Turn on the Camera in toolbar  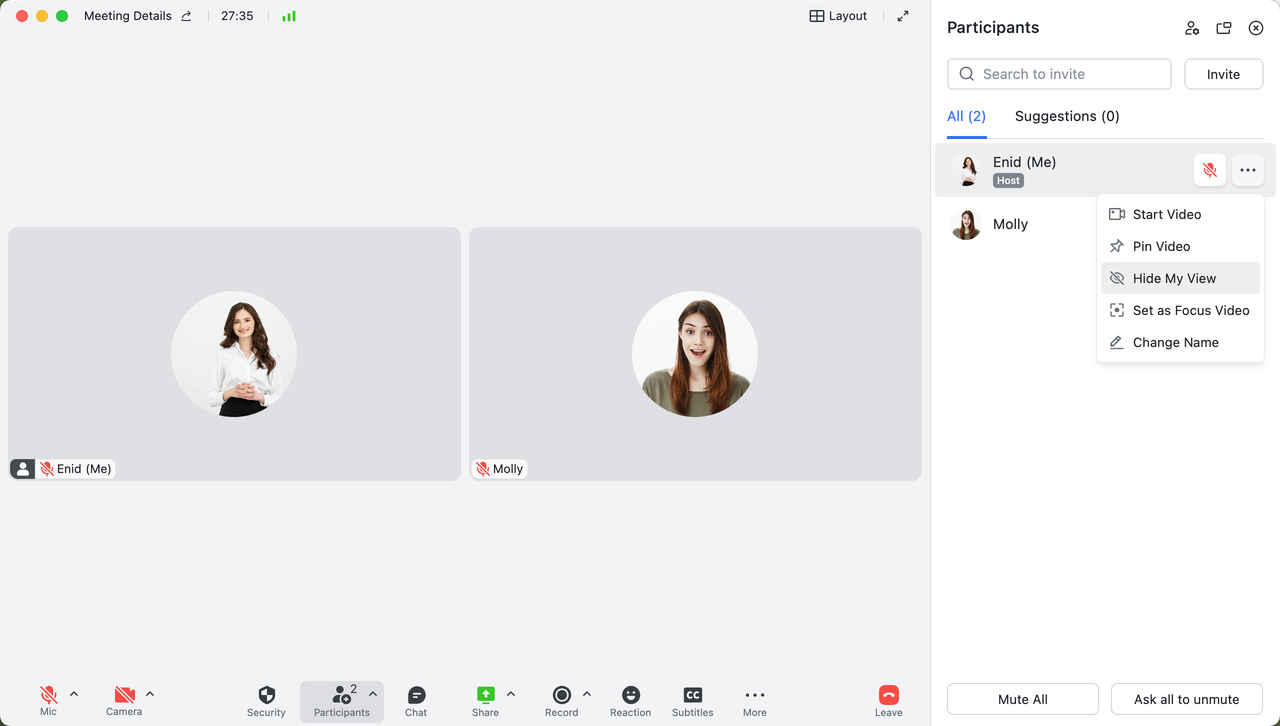coord(124,696)
